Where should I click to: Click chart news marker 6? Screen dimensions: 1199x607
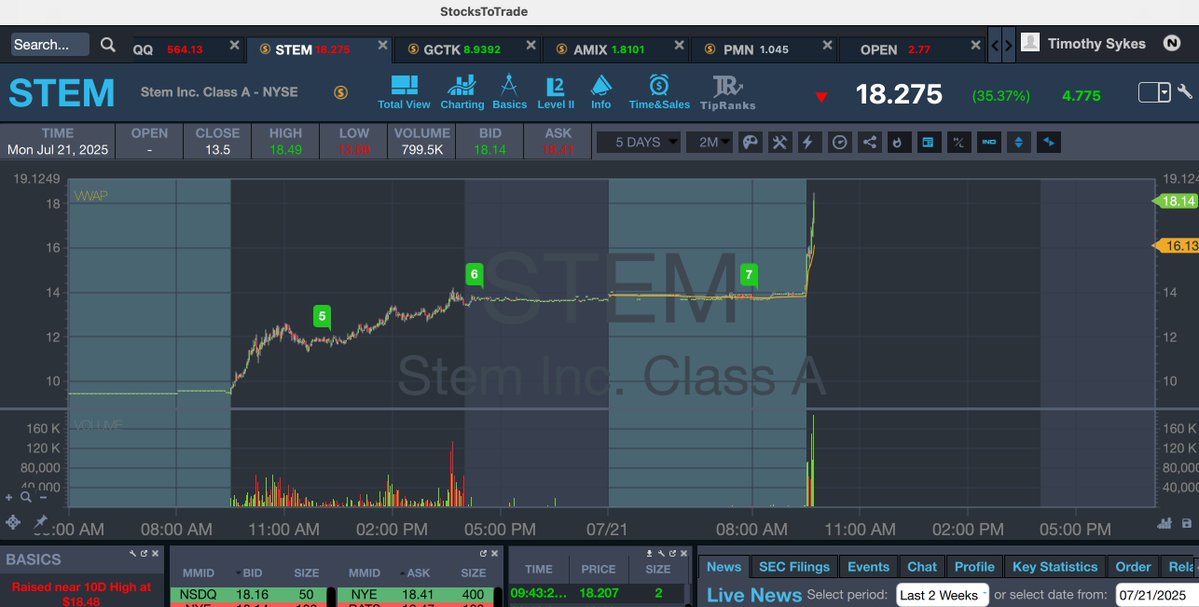pyautogui.click(x=474, y=275)
